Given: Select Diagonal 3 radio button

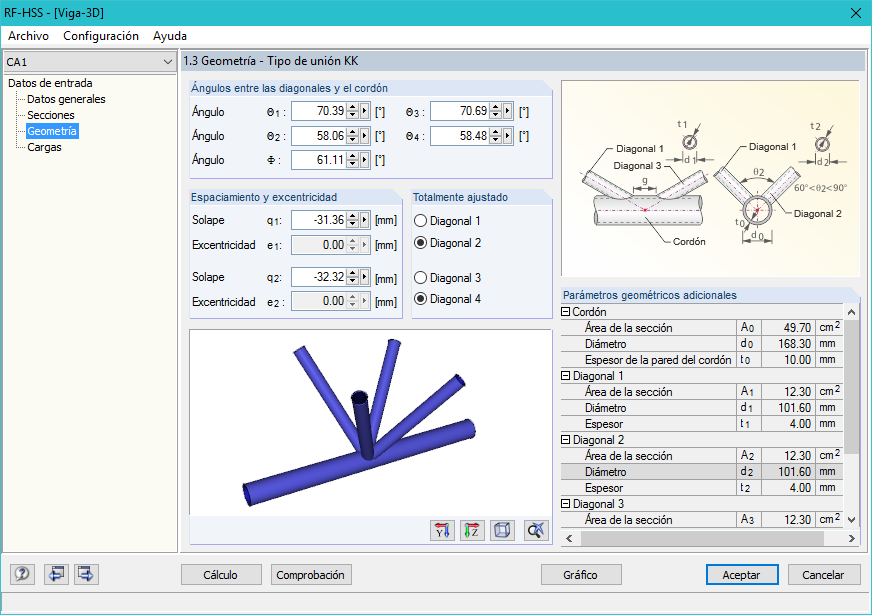Looking at the screenshot, I should pyautogui.click(x=420, y=277).
